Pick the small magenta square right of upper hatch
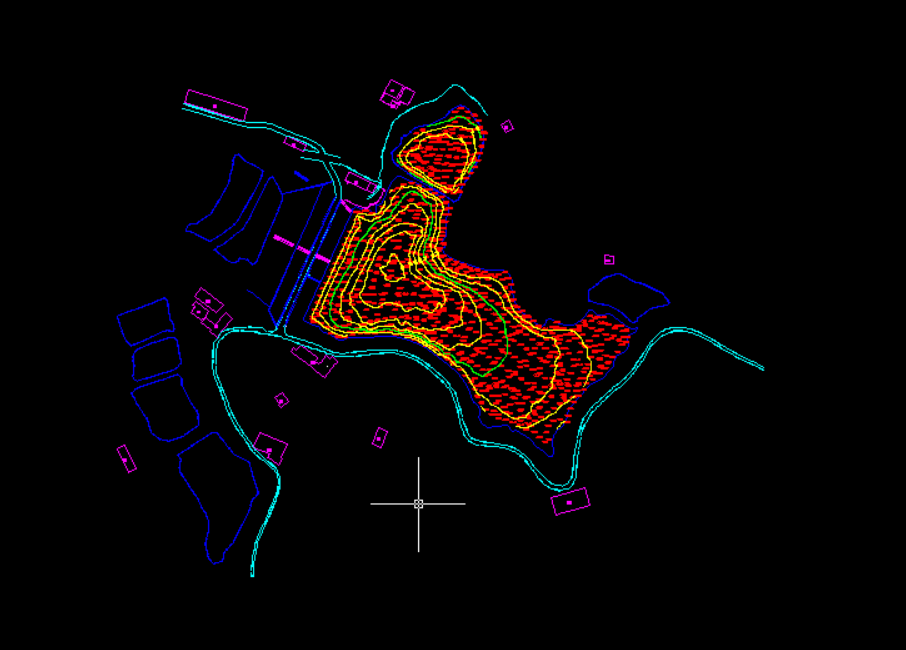The image size is (906, 650). [x=507, y=127]
